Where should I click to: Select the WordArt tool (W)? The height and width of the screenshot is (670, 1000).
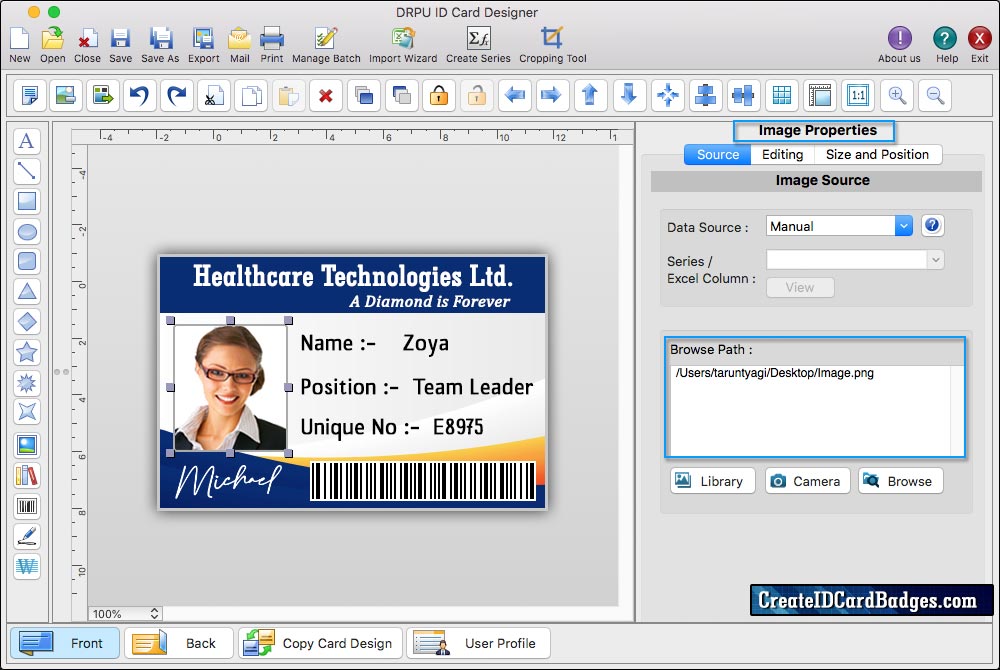tap(27, 566)
